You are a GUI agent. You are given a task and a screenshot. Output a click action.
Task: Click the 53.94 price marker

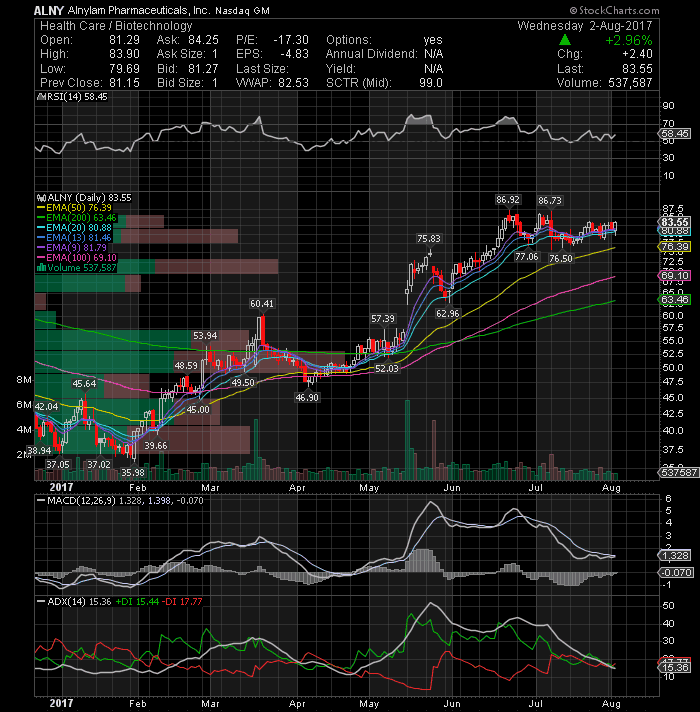(205, 336)
